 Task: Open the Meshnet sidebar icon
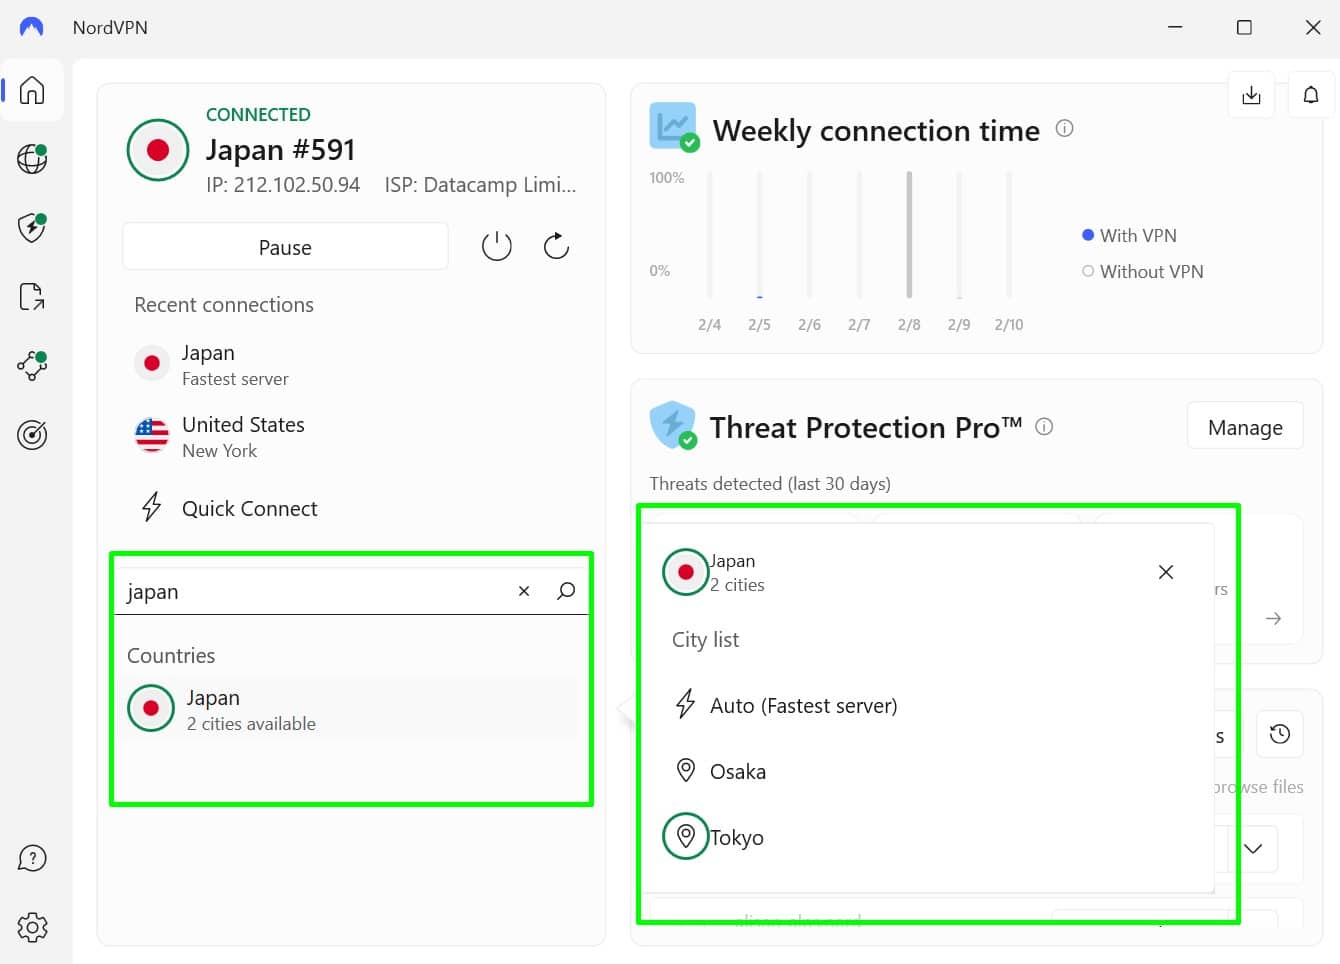[x=32, y=365]
